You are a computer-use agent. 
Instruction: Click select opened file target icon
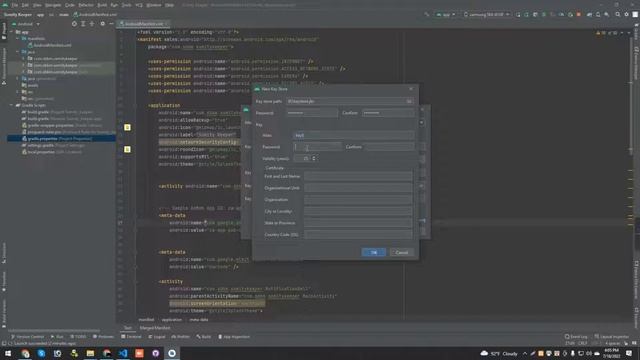(74, 24)
